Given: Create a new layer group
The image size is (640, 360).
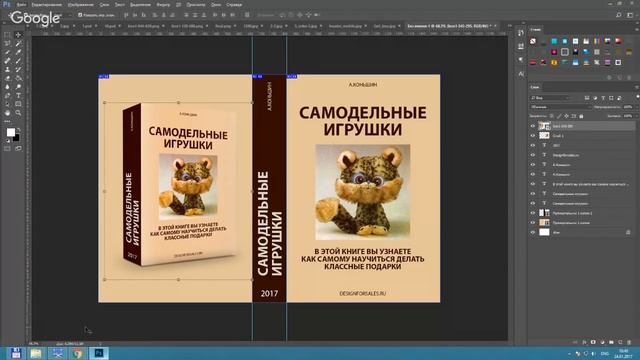Looking at the screenshot, I should pyautogui.click(x=611, y=342).
